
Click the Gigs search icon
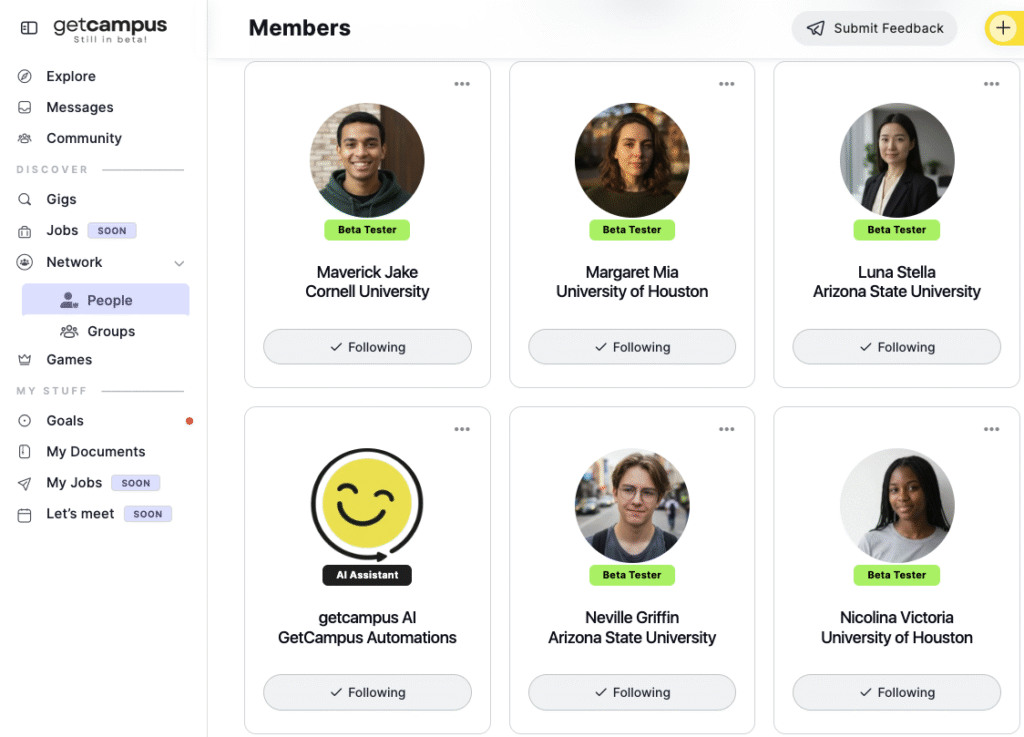pos(25,199)
